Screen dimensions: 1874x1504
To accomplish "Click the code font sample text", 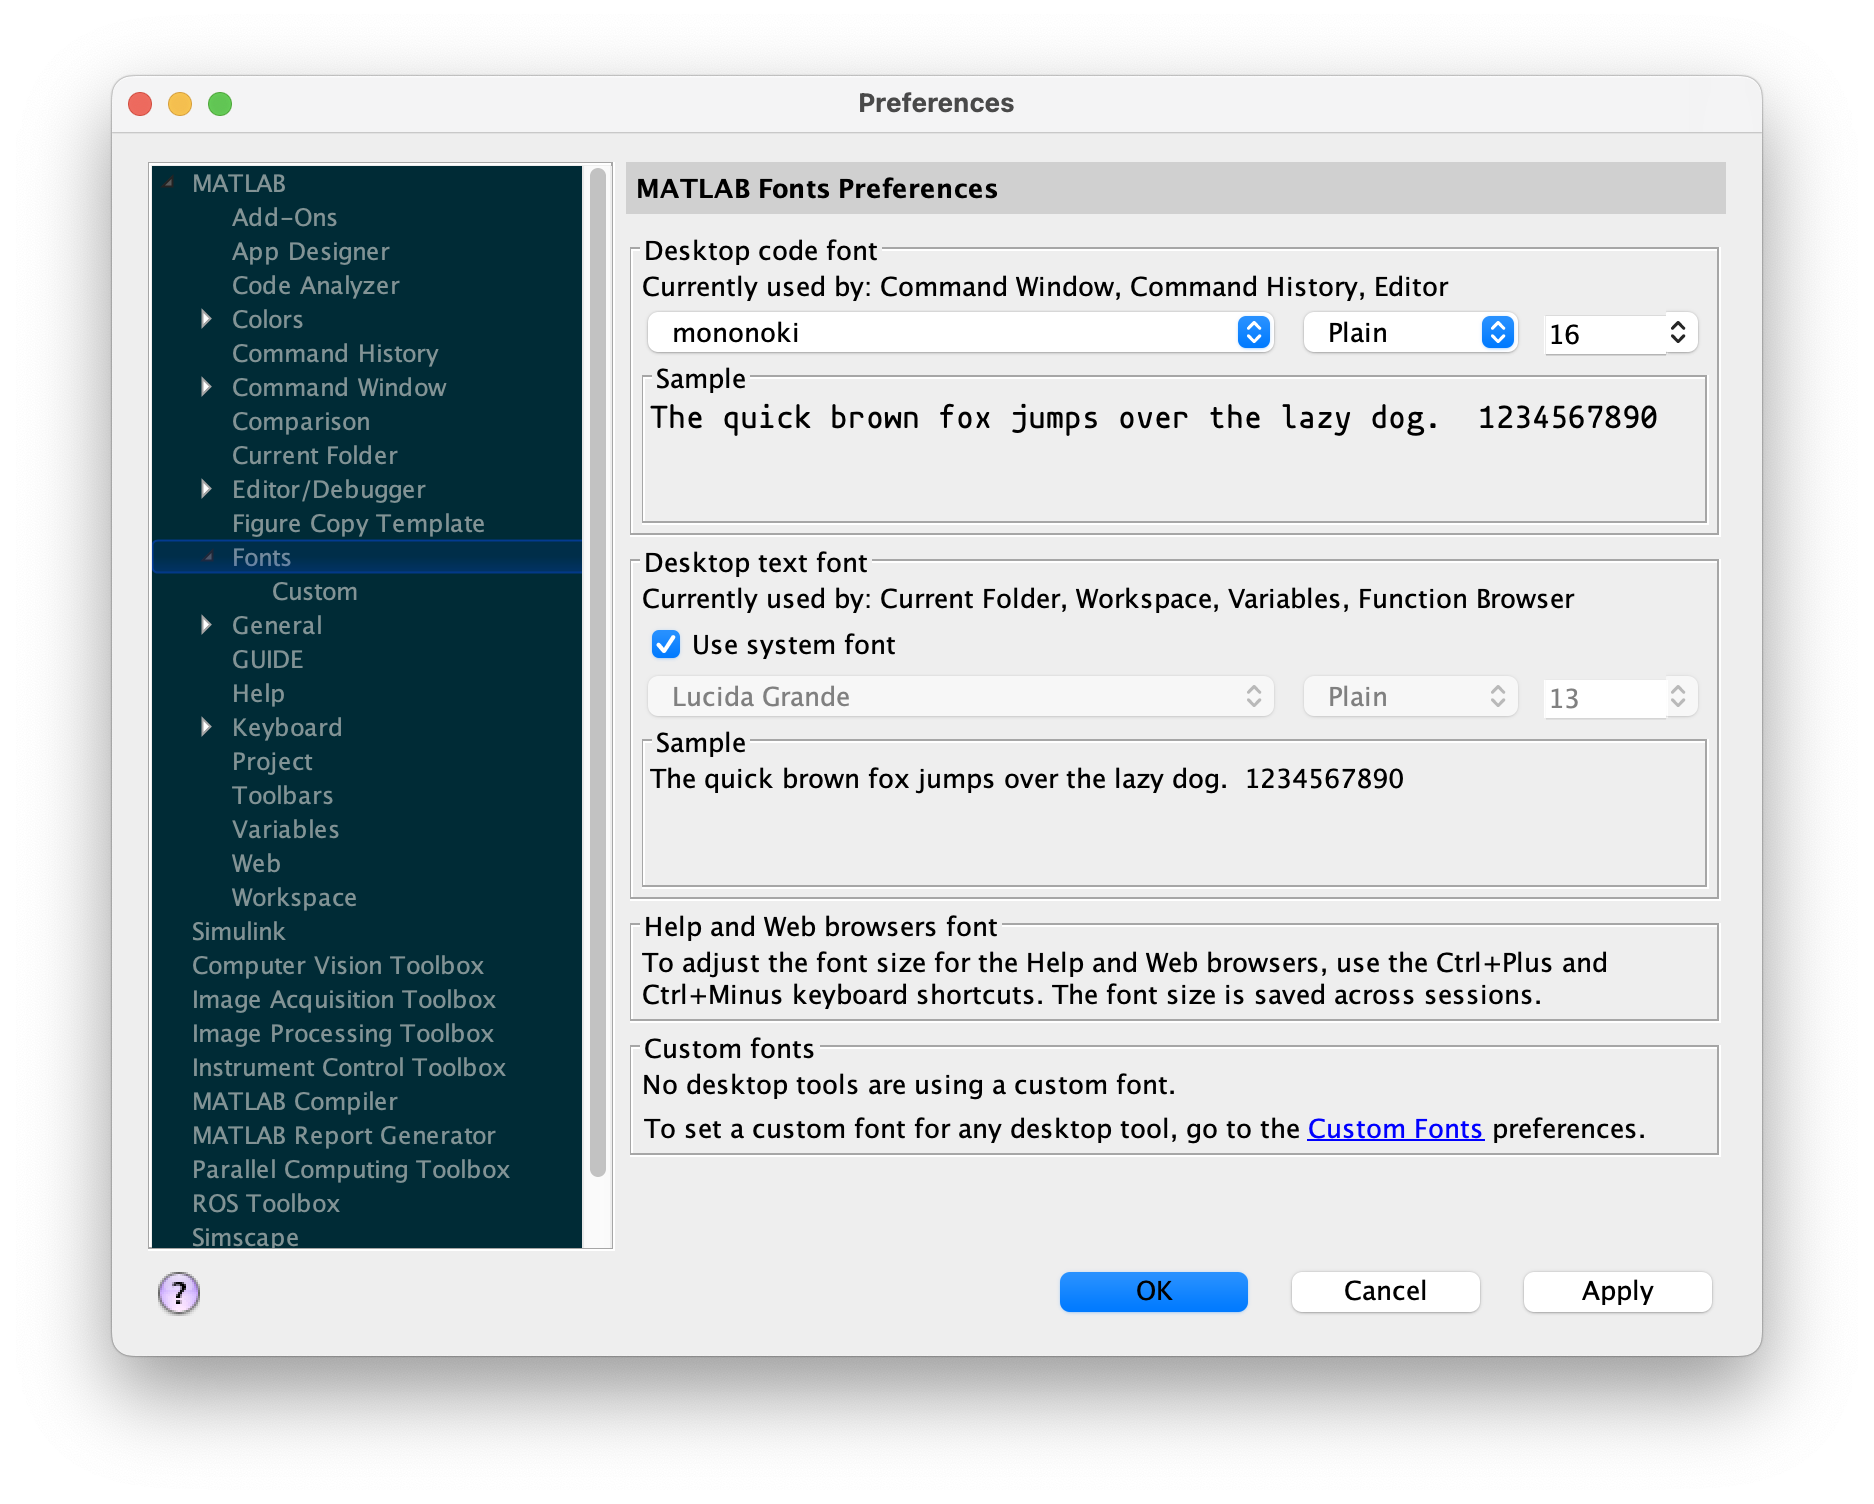I will click(x=1153, y=417).
